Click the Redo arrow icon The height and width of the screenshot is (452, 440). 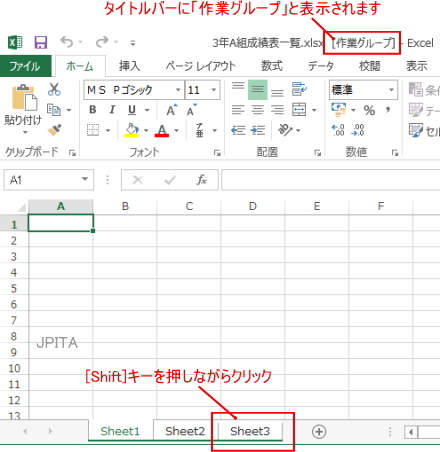tap(102, 42)
